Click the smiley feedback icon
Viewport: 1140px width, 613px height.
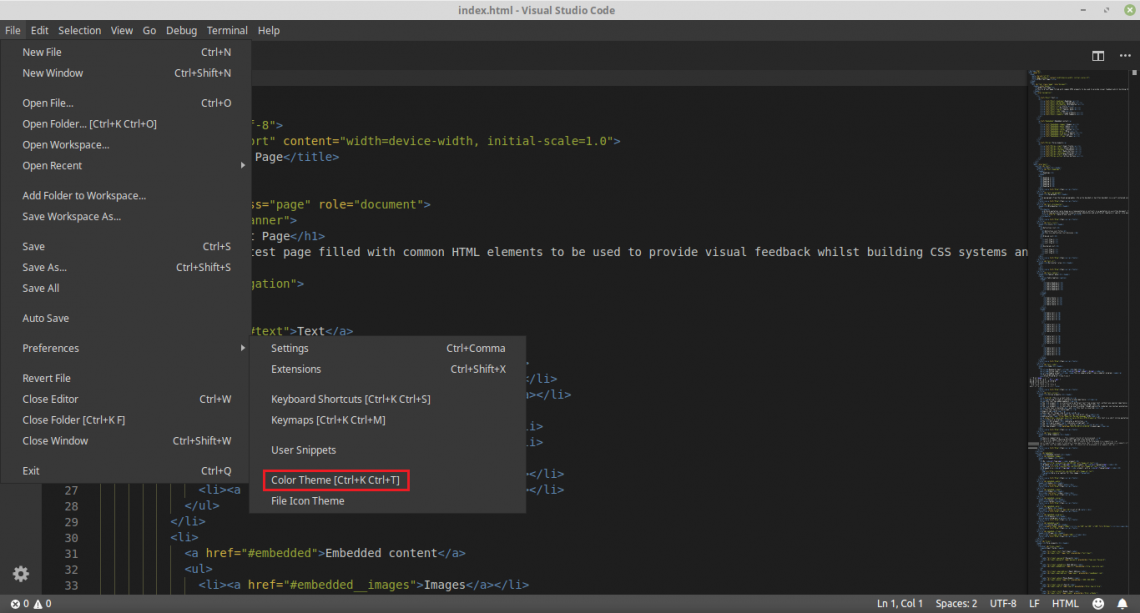click(1098, 604)
